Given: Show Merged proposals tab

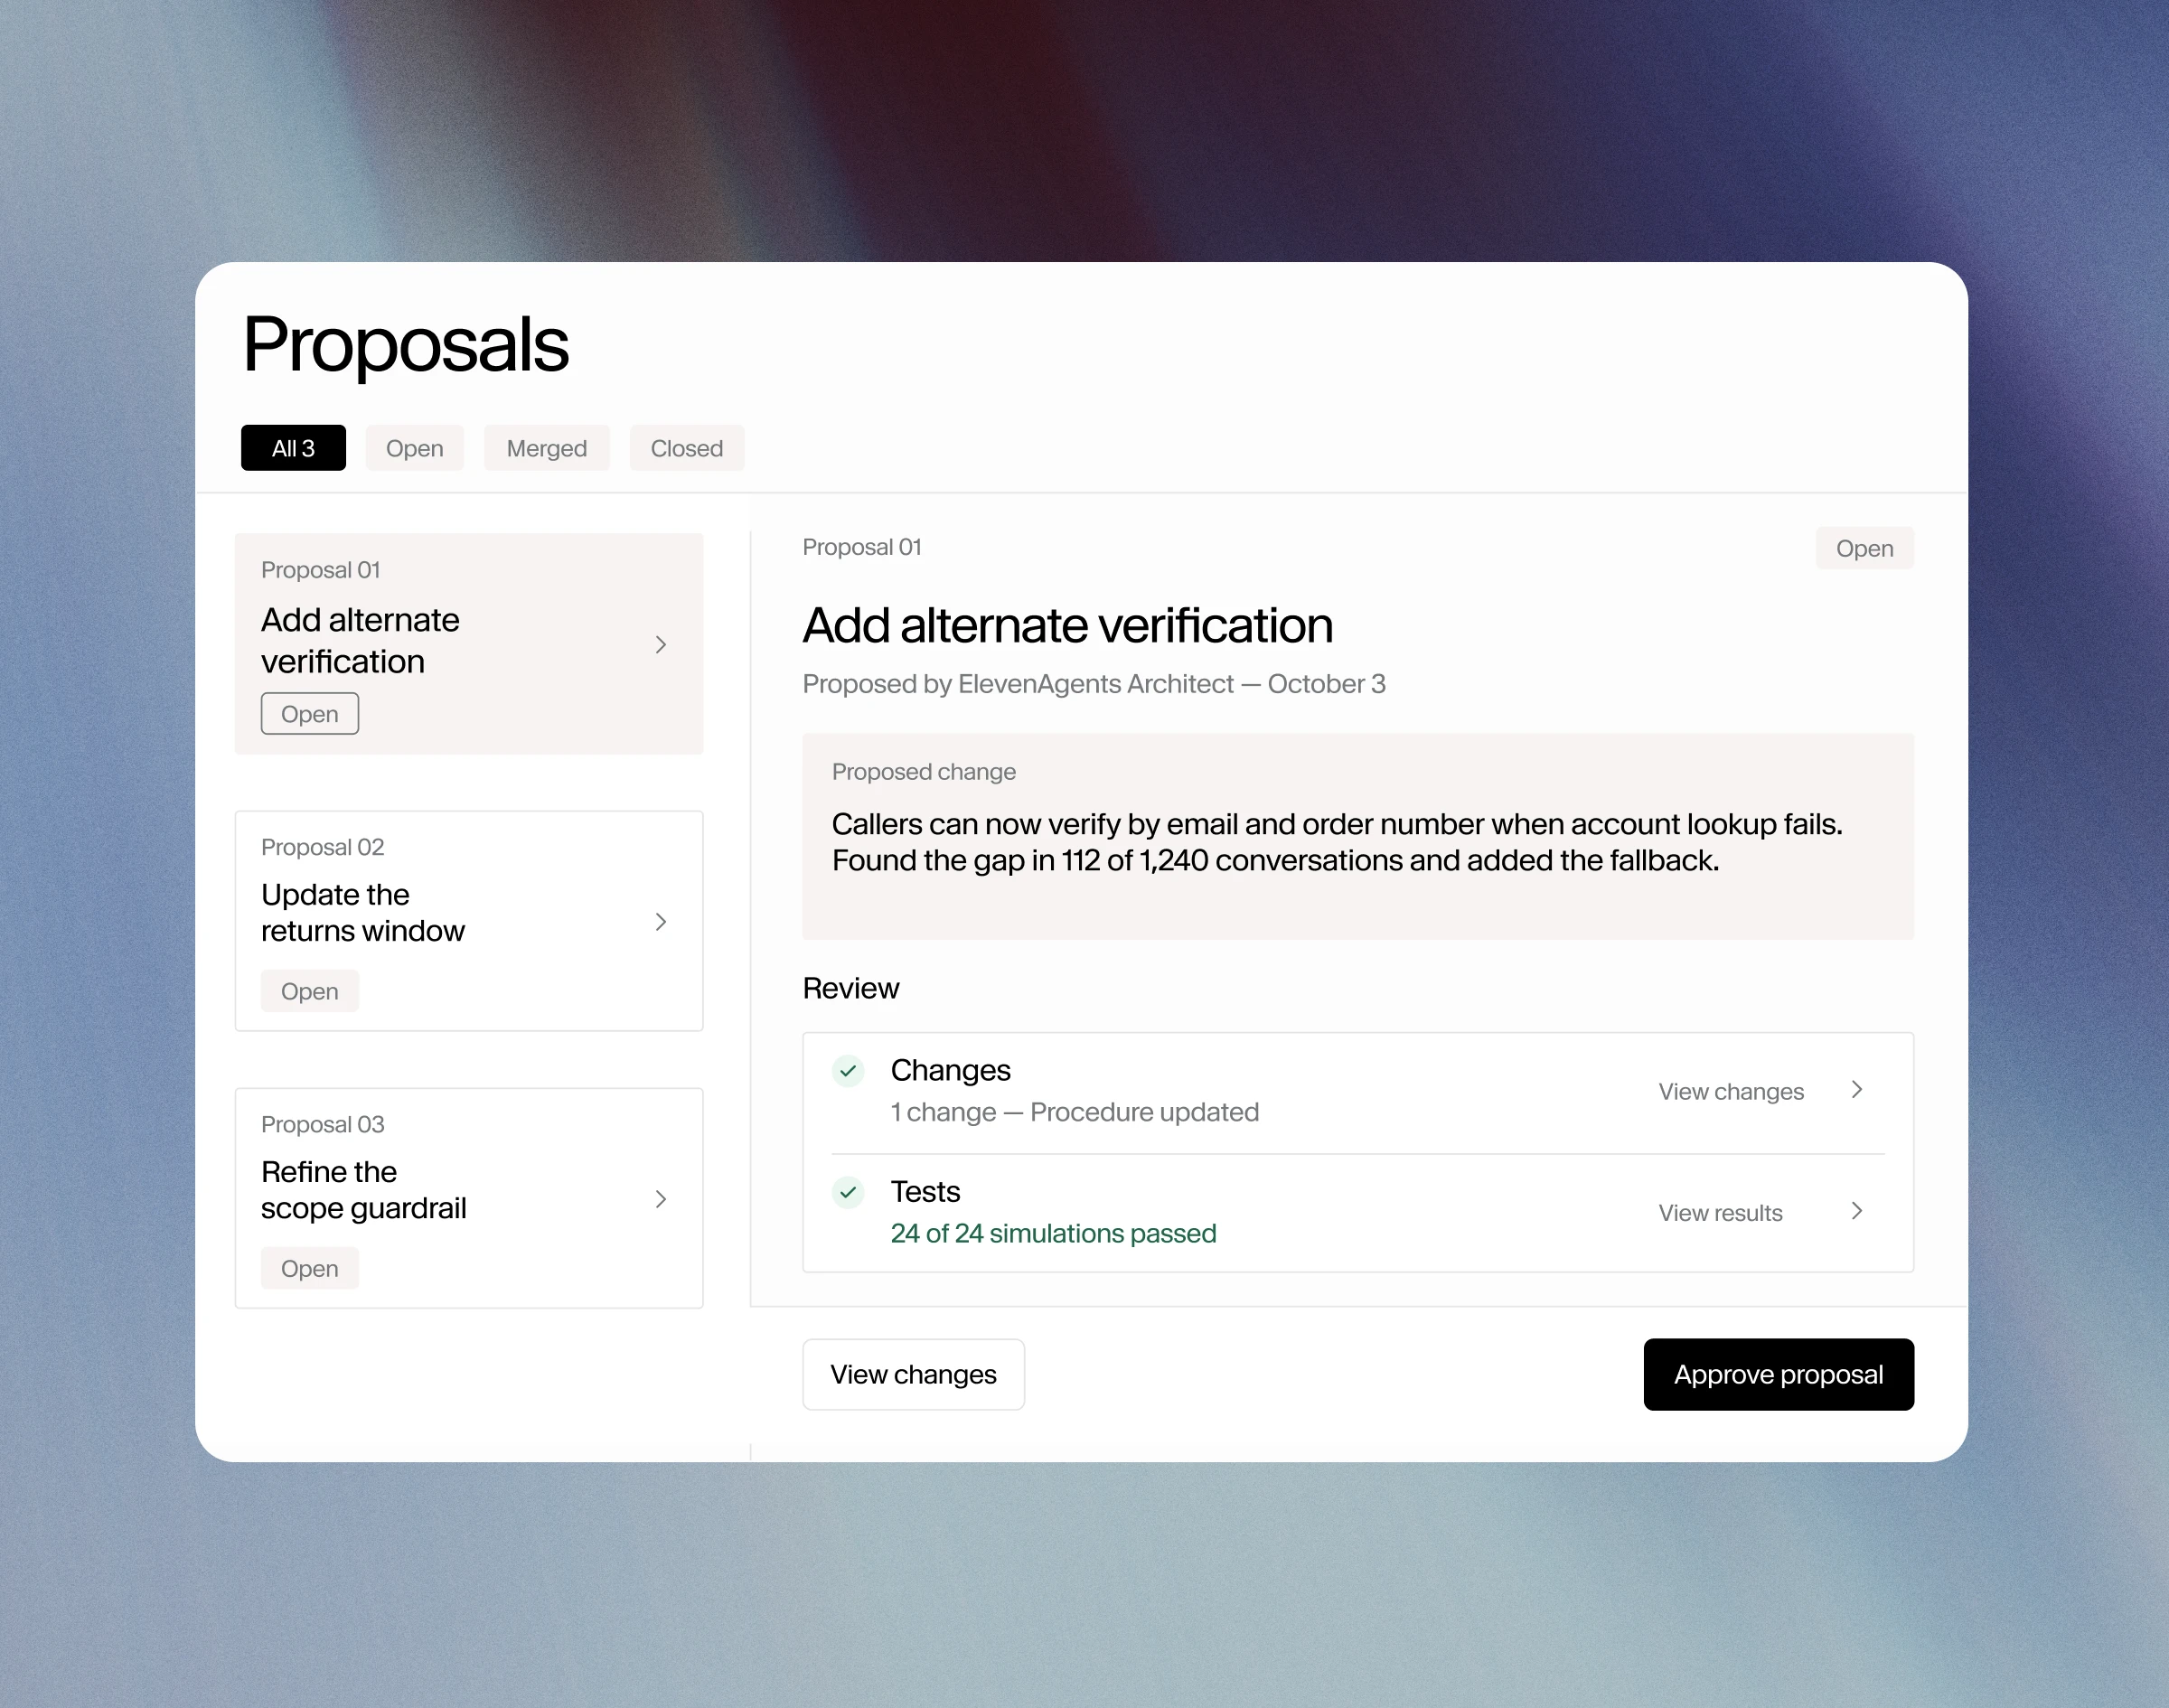Looking at the screenshot, I should (x=546, y=448).
